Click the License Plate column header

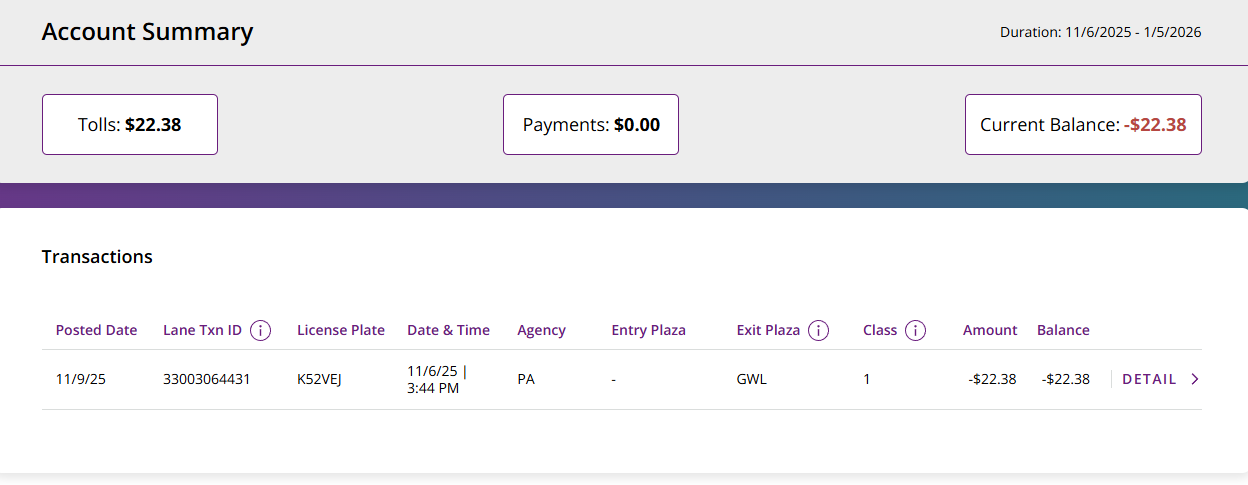(341, 330)
